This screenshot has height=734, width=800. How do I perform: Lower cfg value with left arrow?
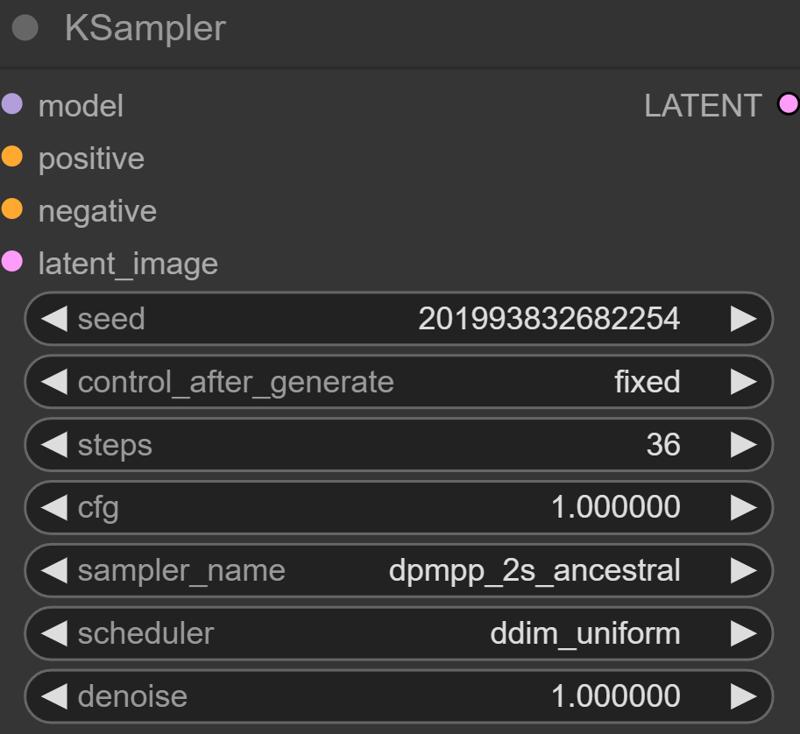click(x=54, y=507)
